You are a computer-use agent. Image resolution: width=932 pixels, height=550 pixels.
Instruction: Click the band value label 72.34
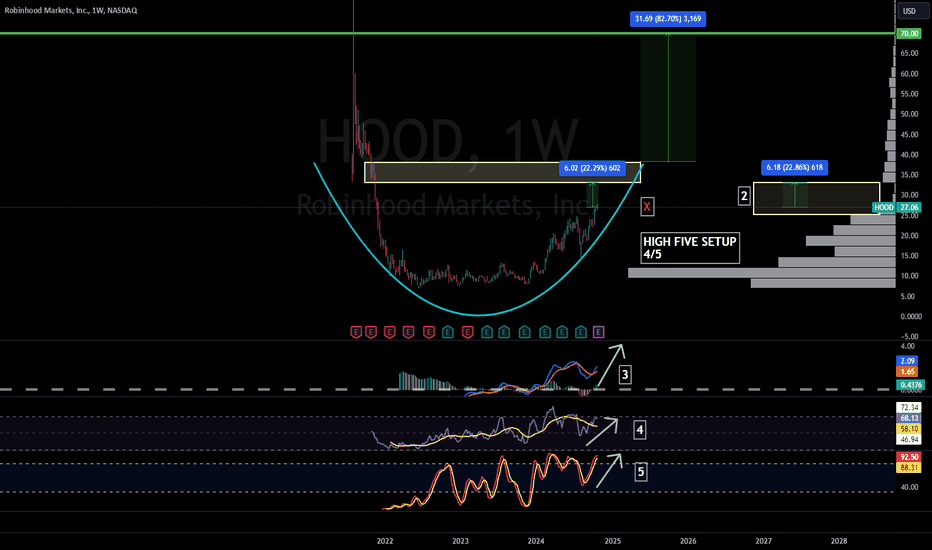[x=909, y=407]
